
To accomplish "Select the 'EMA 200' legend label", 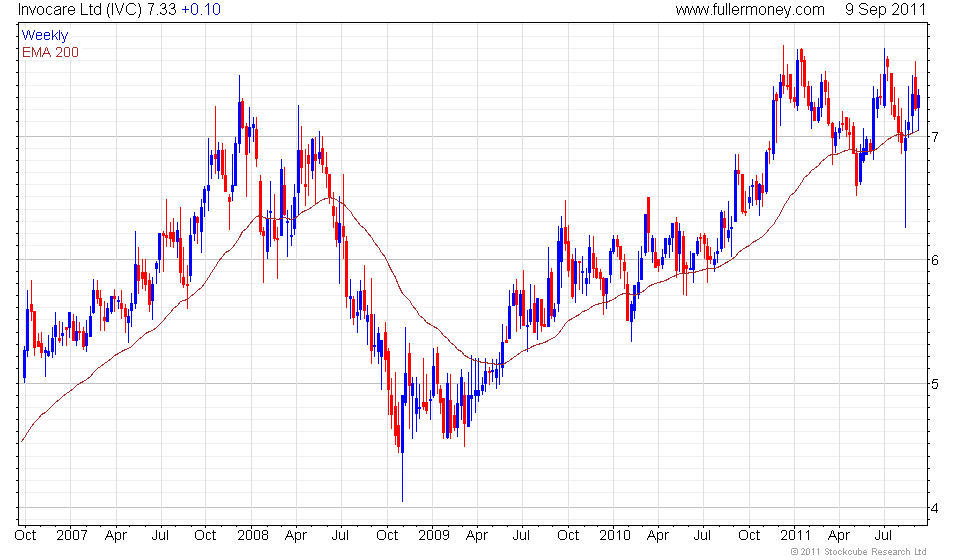I will pyautogui.click(x=50, y=52).
